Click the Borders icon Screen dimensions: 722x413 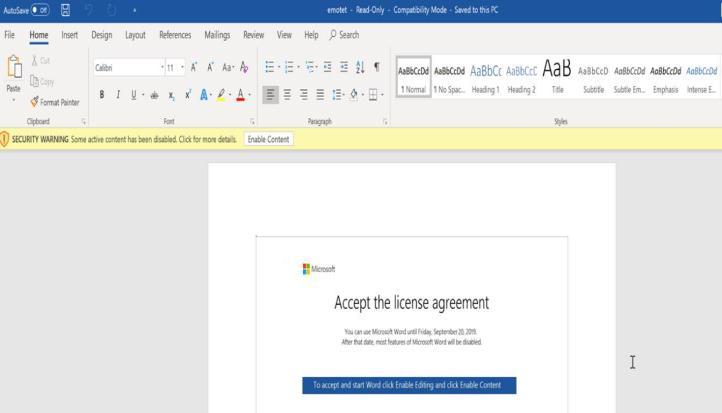(373, 95)
